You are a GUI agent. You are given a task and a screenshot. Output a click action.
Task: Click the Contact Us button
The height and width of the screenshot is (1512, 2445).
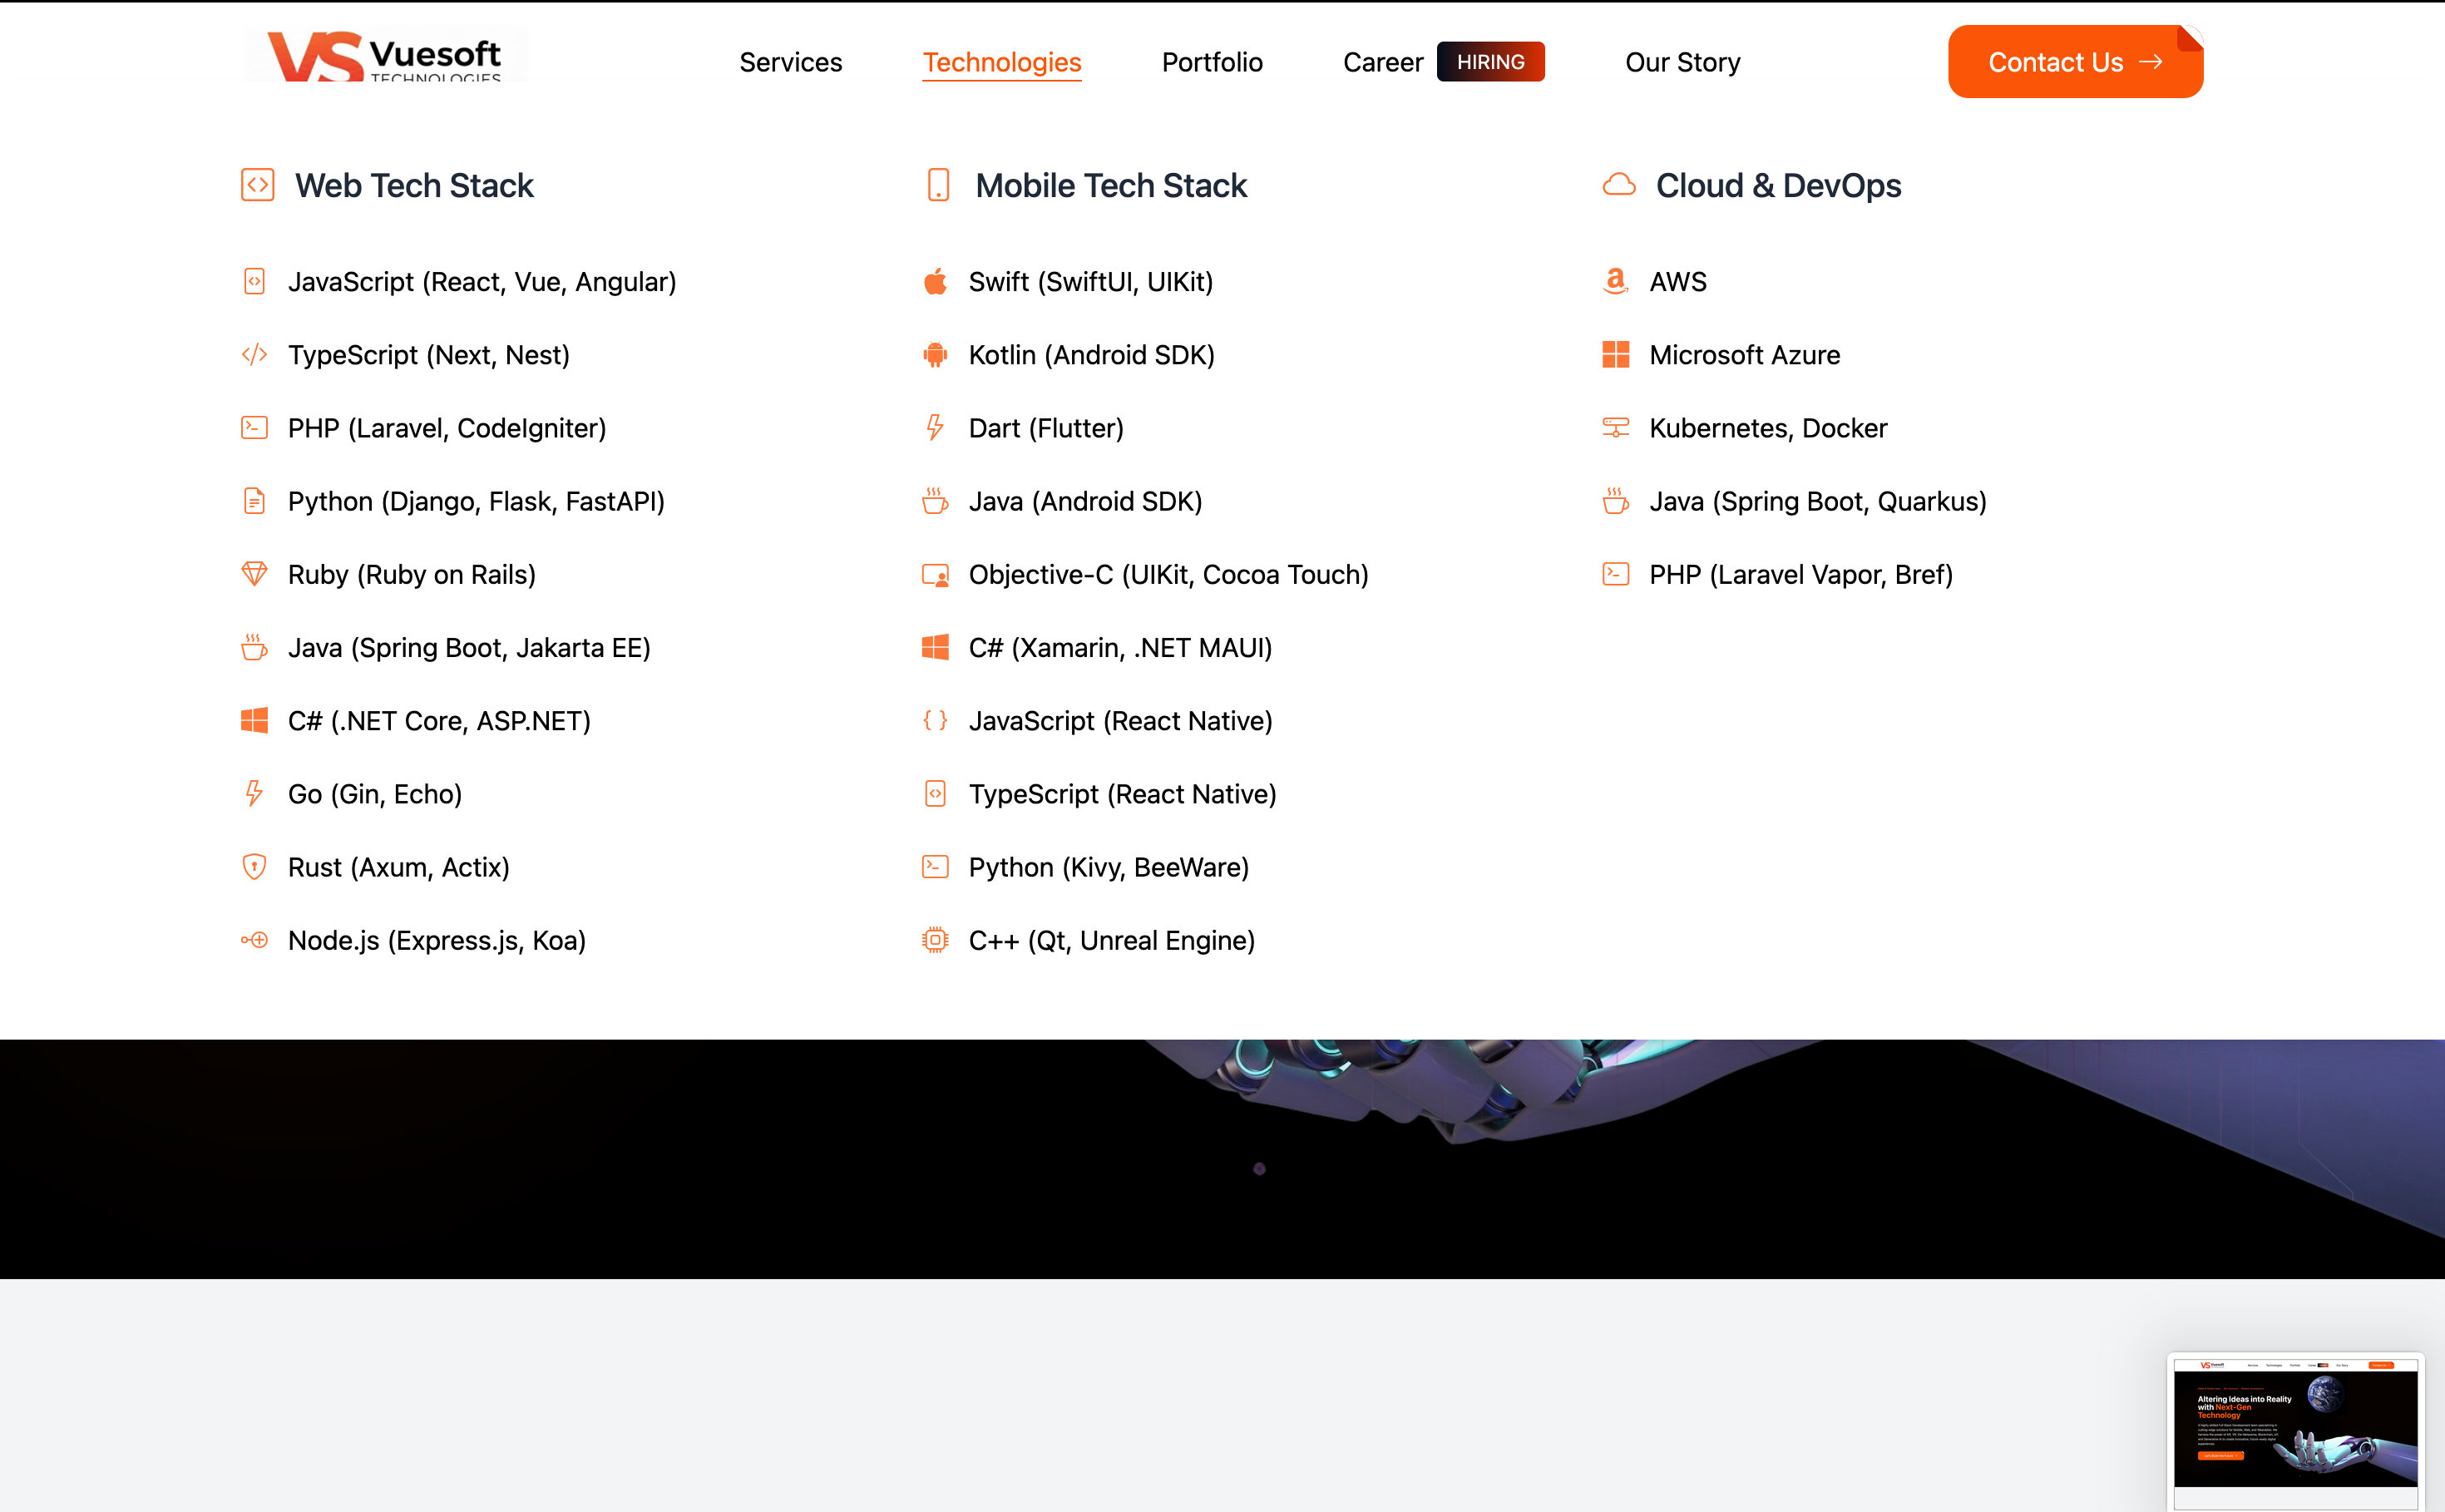pos(2075,62)
